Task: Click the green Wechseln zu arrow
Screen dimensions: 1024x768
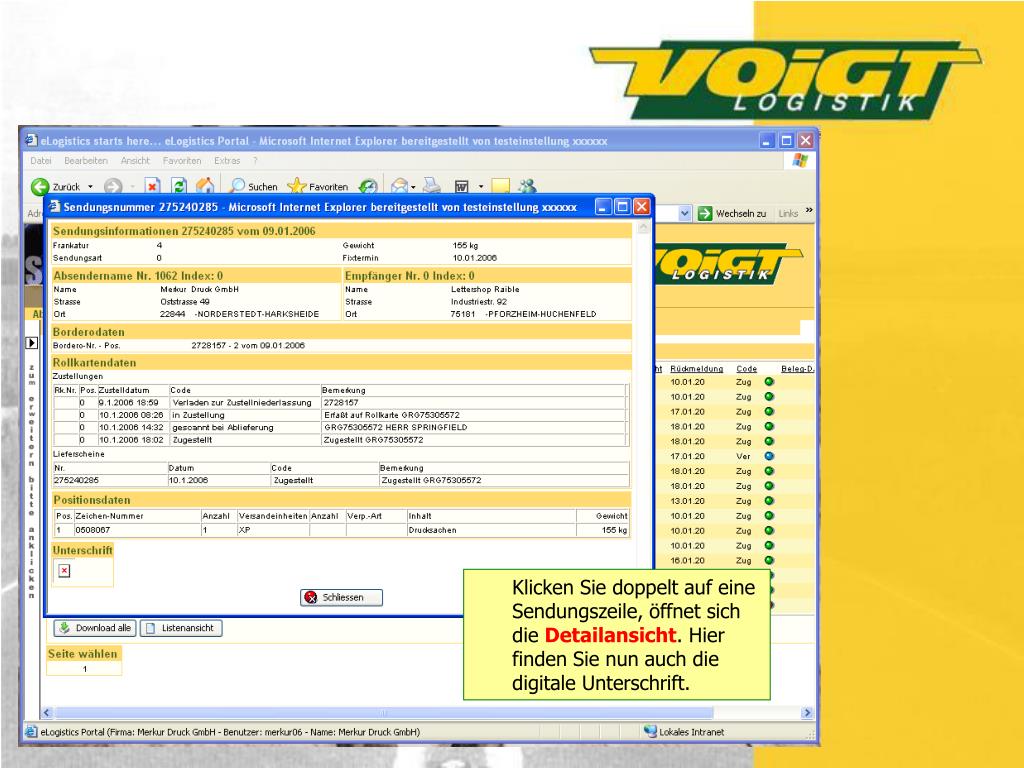Action: click(705, 214)
